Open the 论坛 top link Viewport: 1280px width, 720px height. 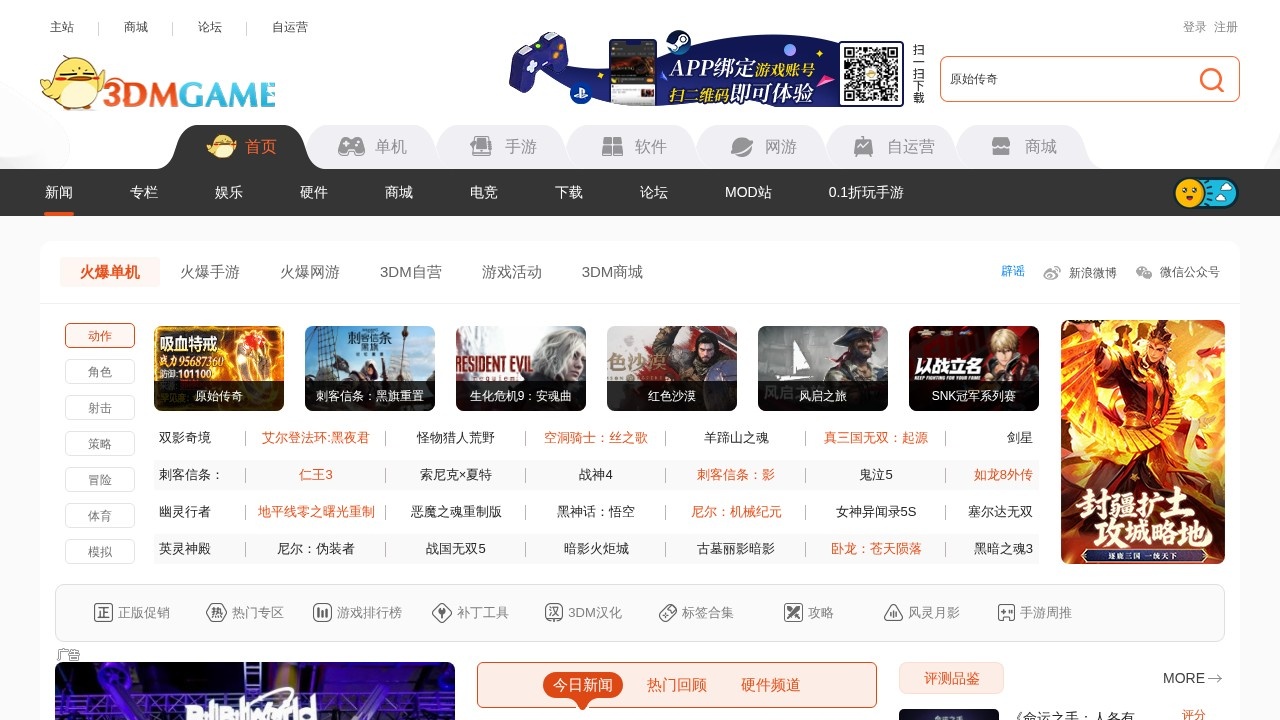point(210,27)
